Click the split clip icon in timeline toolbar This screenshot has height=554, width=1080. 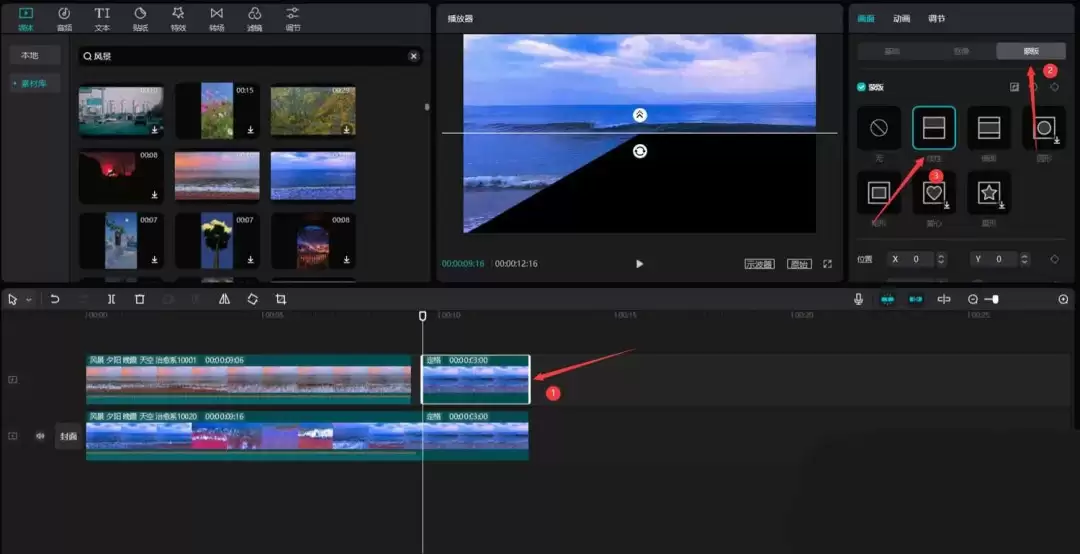(x=111, y=299)
